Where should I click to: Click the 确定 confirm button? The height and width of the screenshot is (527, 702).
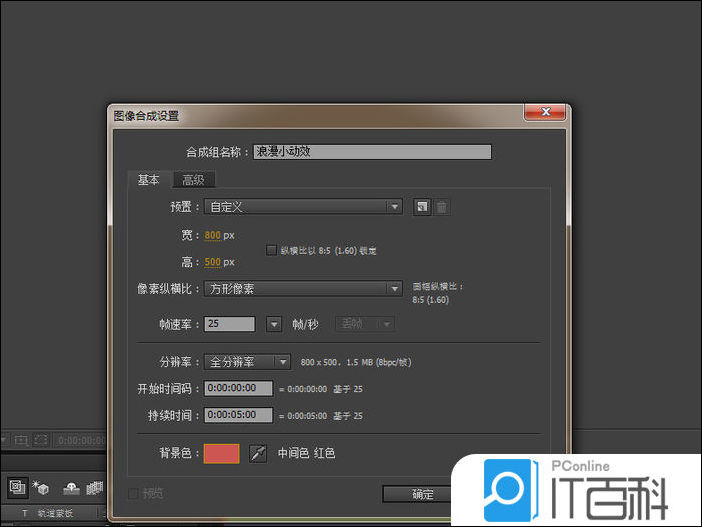423,494
